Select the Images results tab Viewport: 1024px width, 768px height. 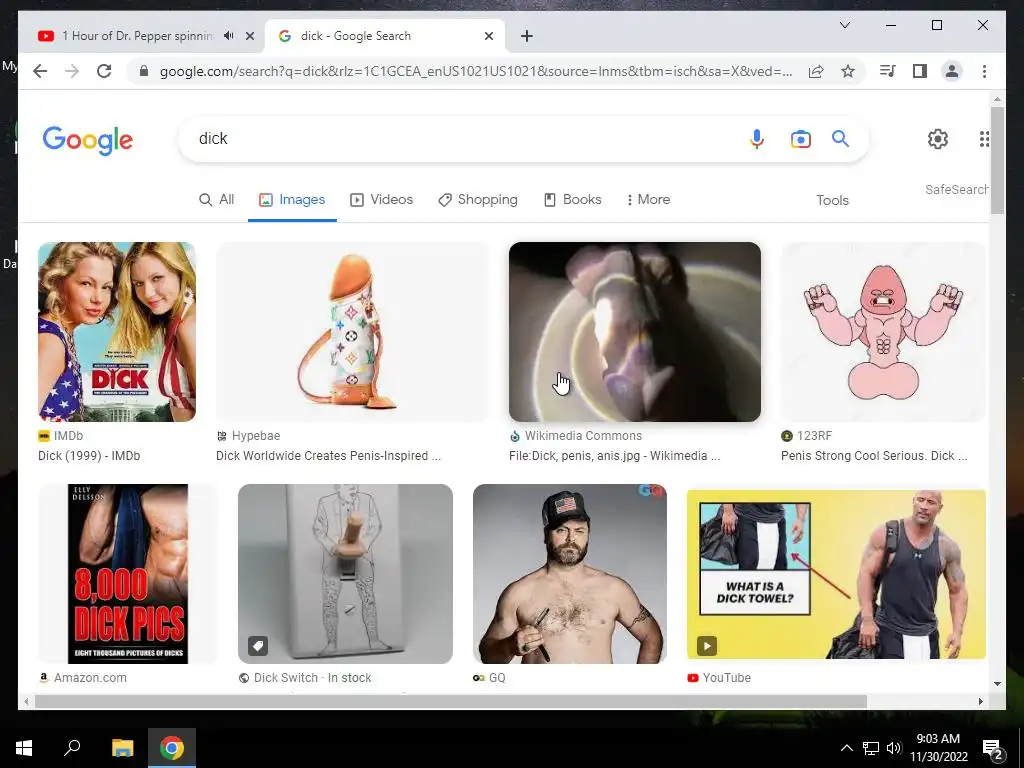[292, 200]
